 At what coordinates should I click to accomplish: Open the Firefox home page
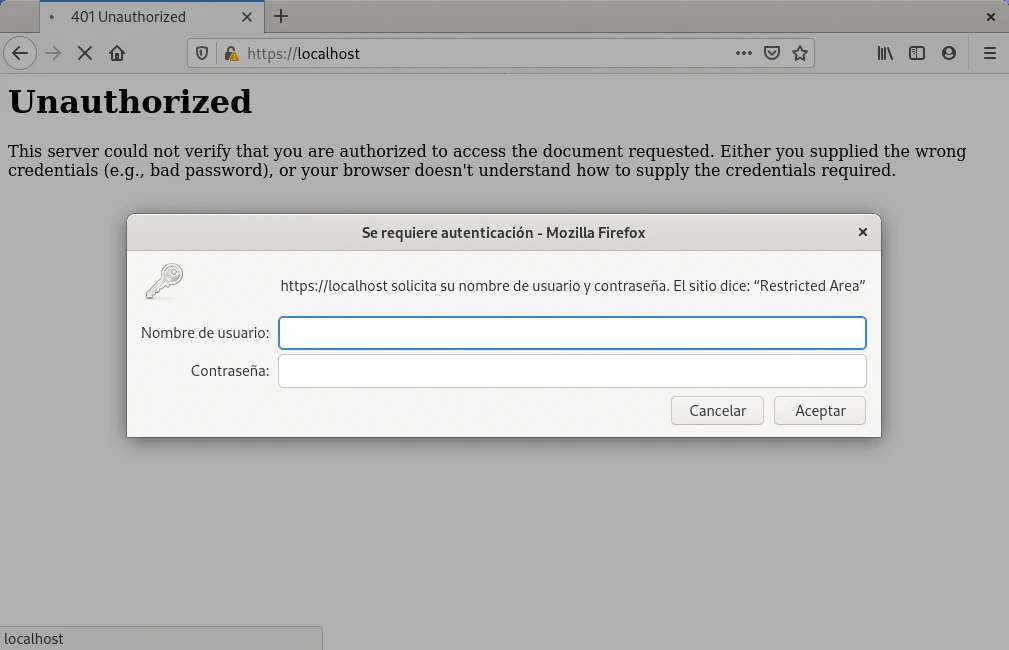pyautogui.click(x=117, y=53)
